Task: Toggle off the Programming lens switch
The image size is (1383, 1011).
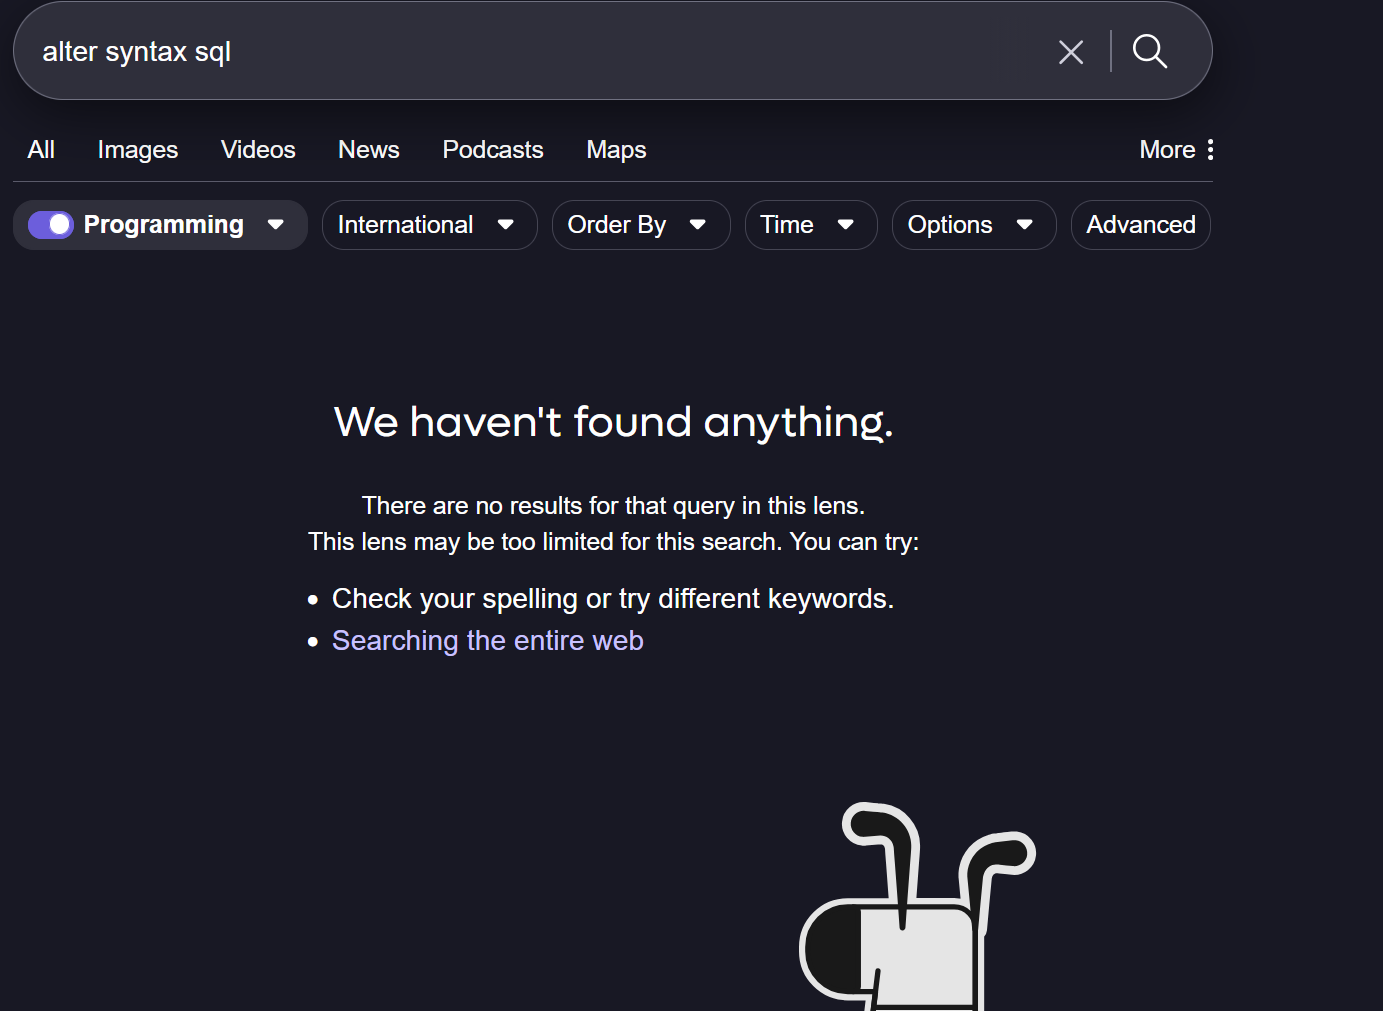Action: tap(51, 225)
